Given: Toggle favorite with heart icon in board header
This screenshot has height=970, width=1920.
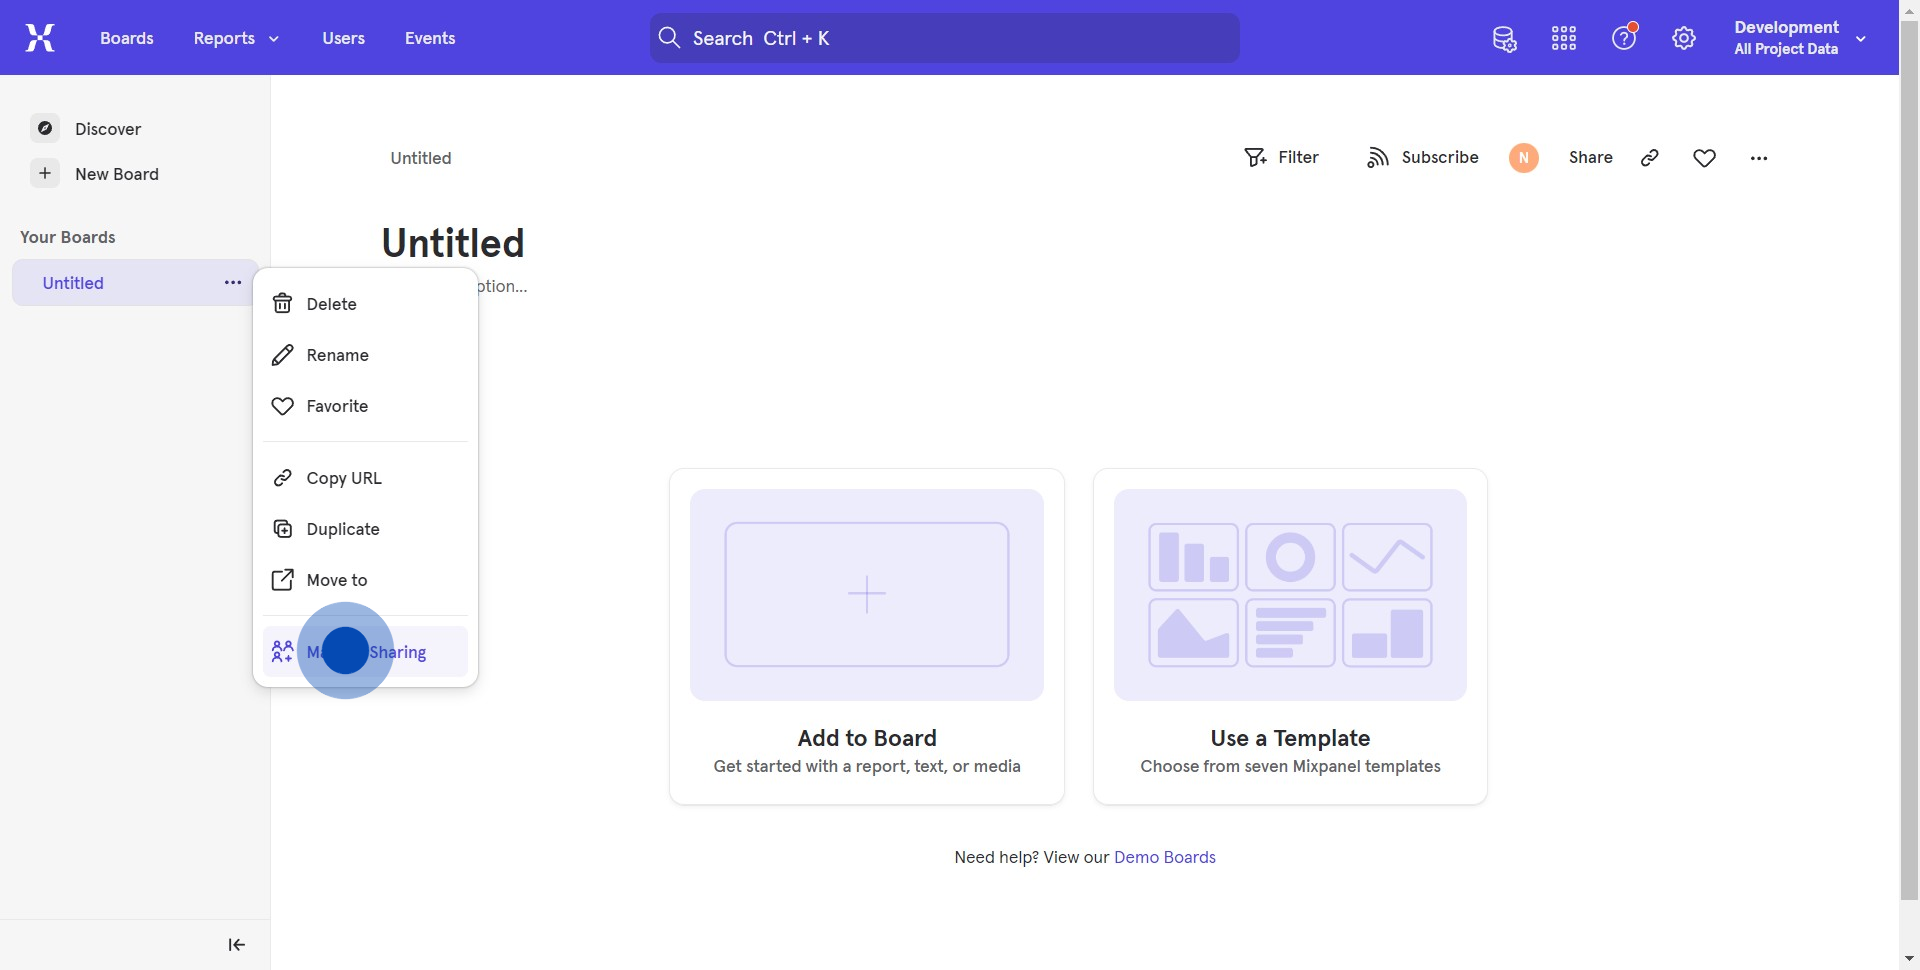Looking at the screenshot, I should coord(1705,158).
